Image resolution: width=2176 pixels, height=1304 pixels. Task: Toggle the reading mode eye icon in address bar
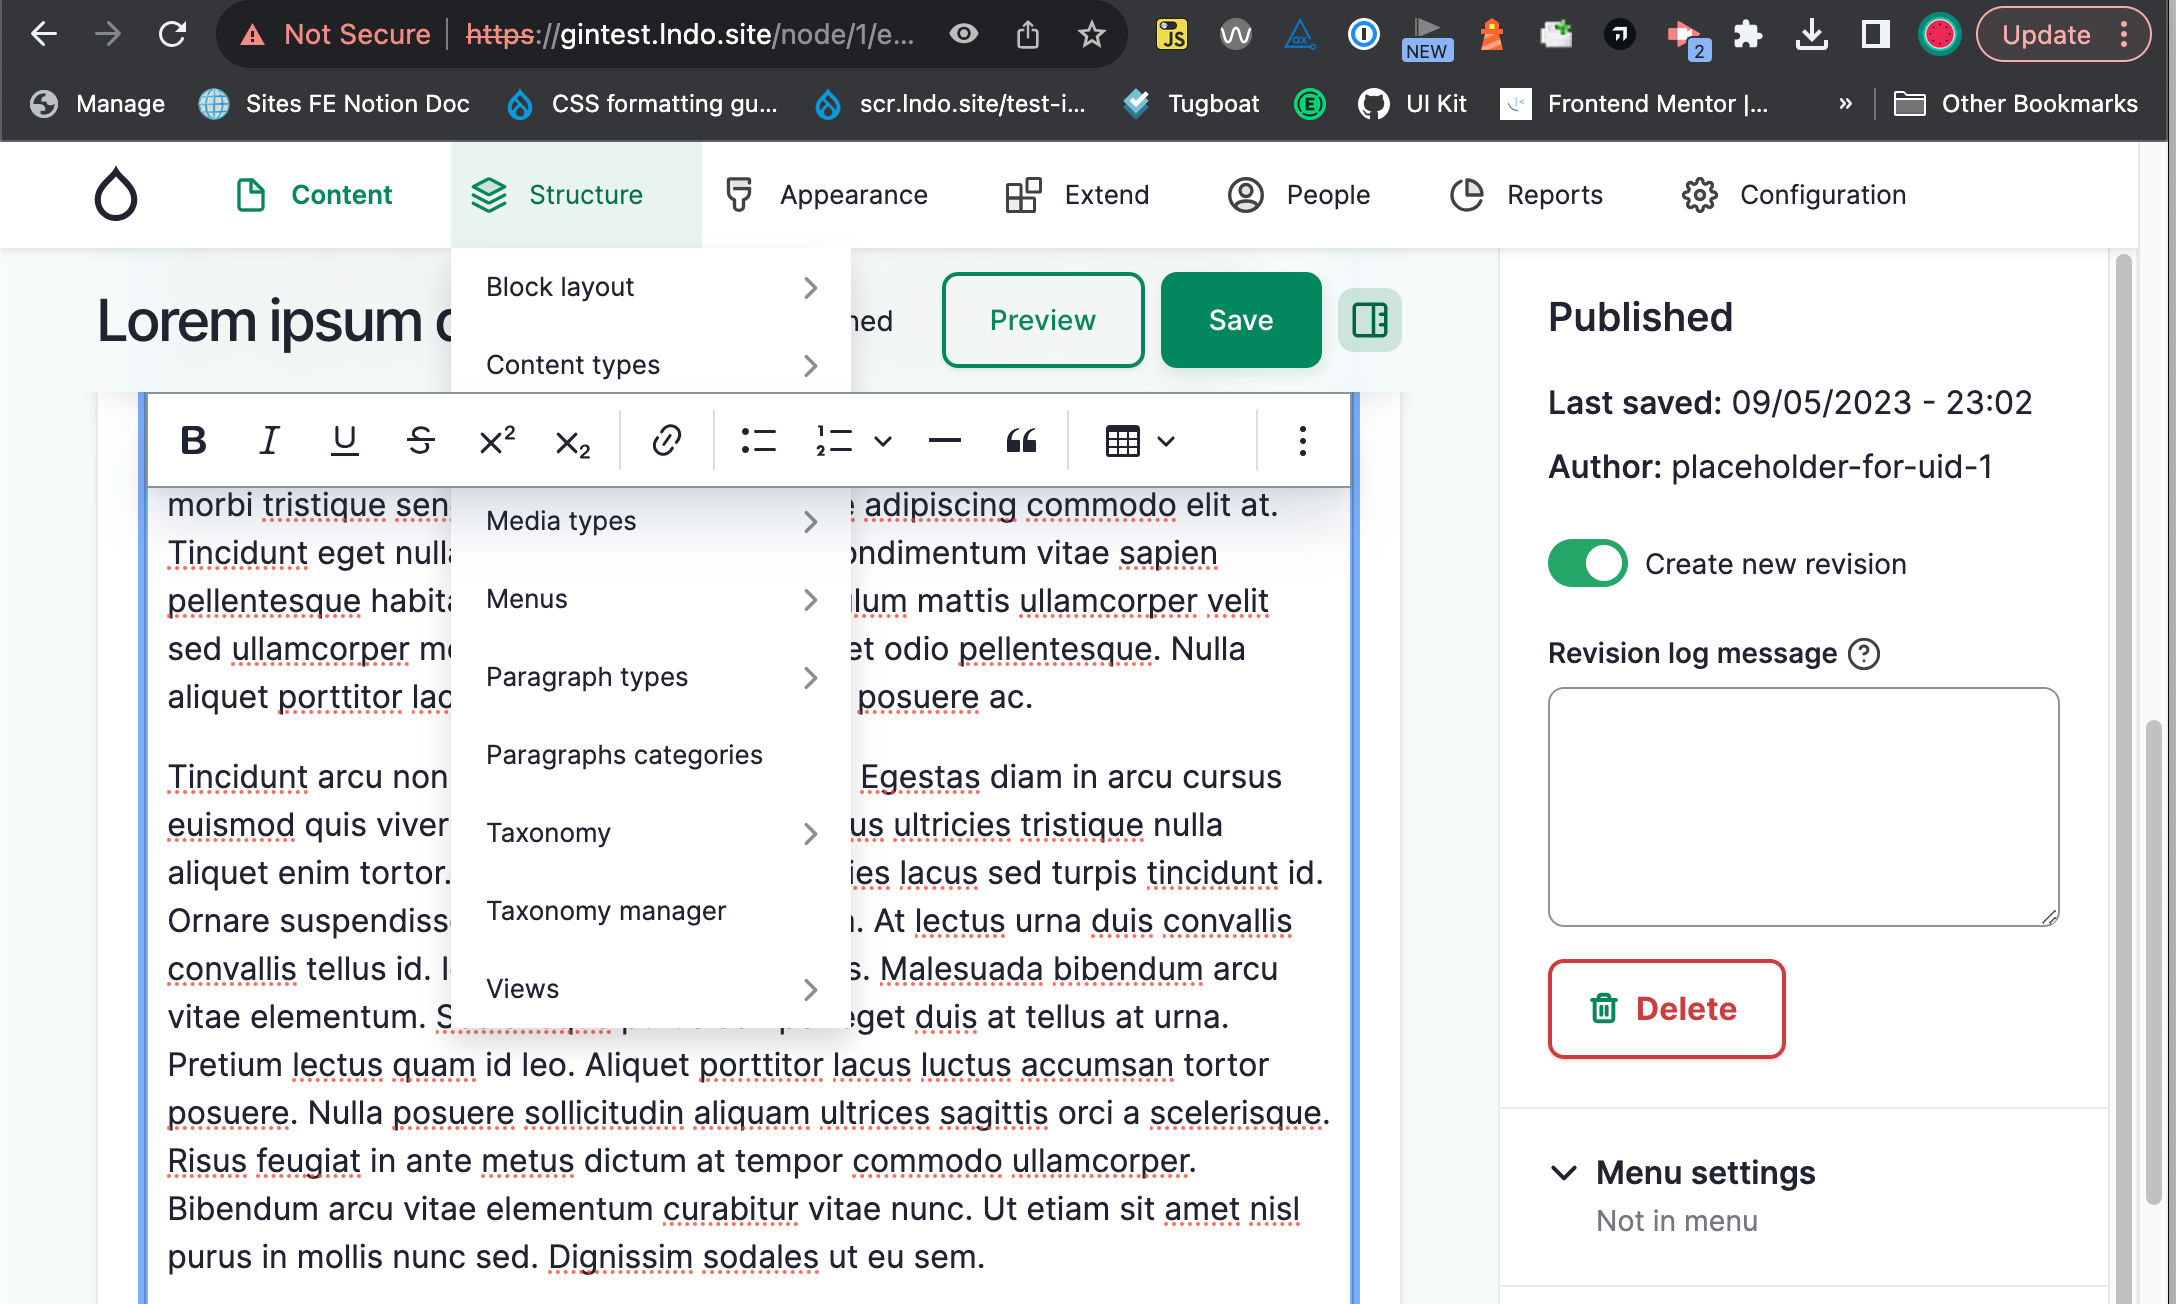coord(963,33)
